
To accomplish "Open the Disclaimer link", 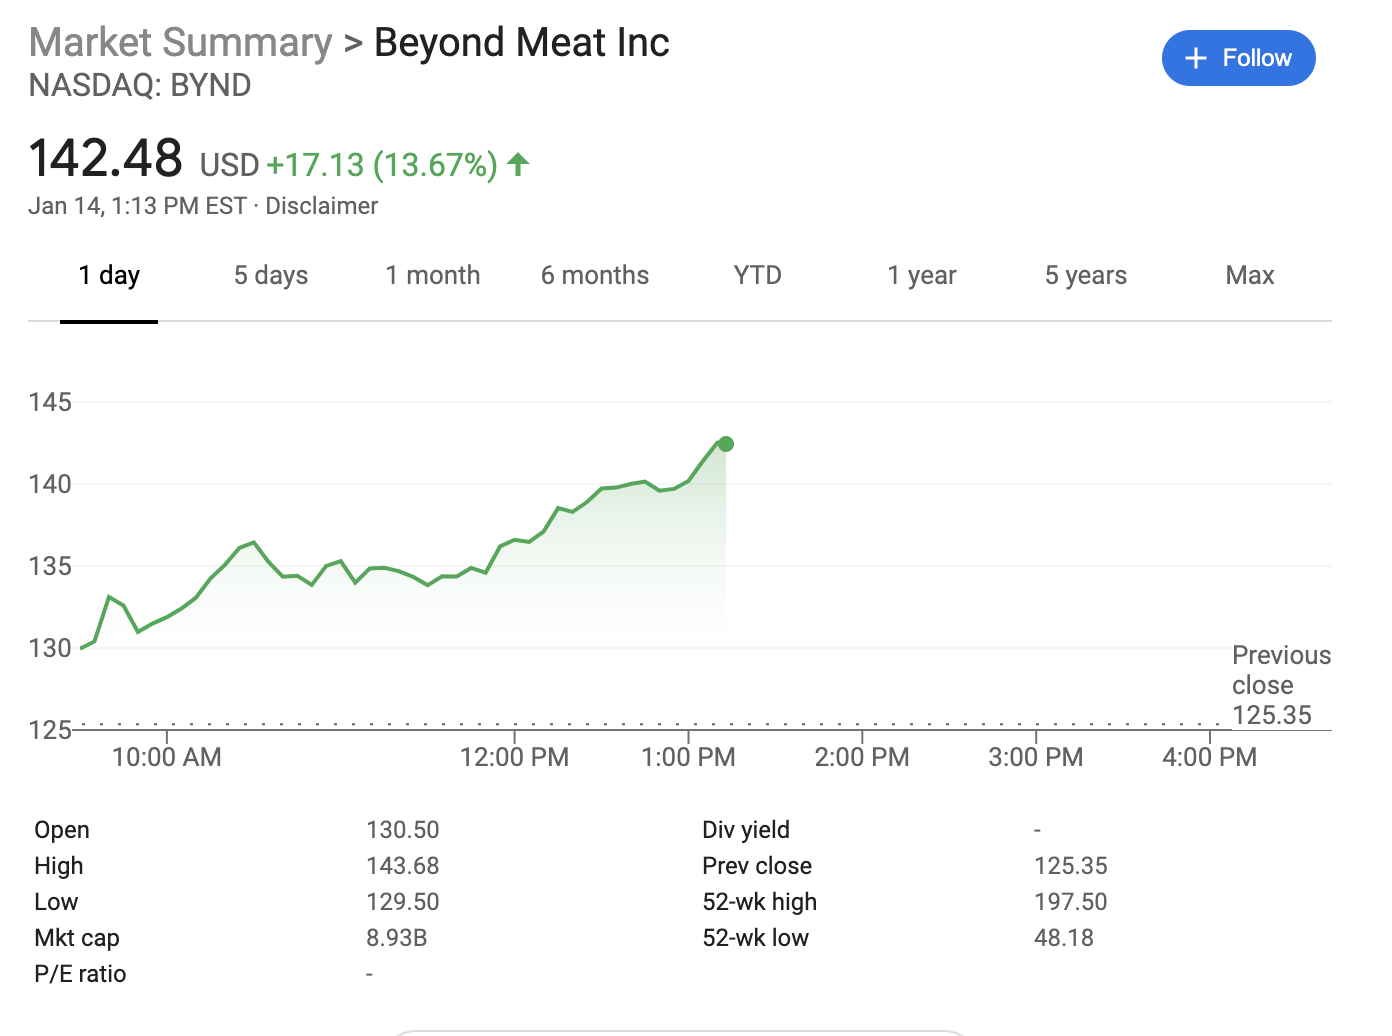I will click(x=321, y=206).
